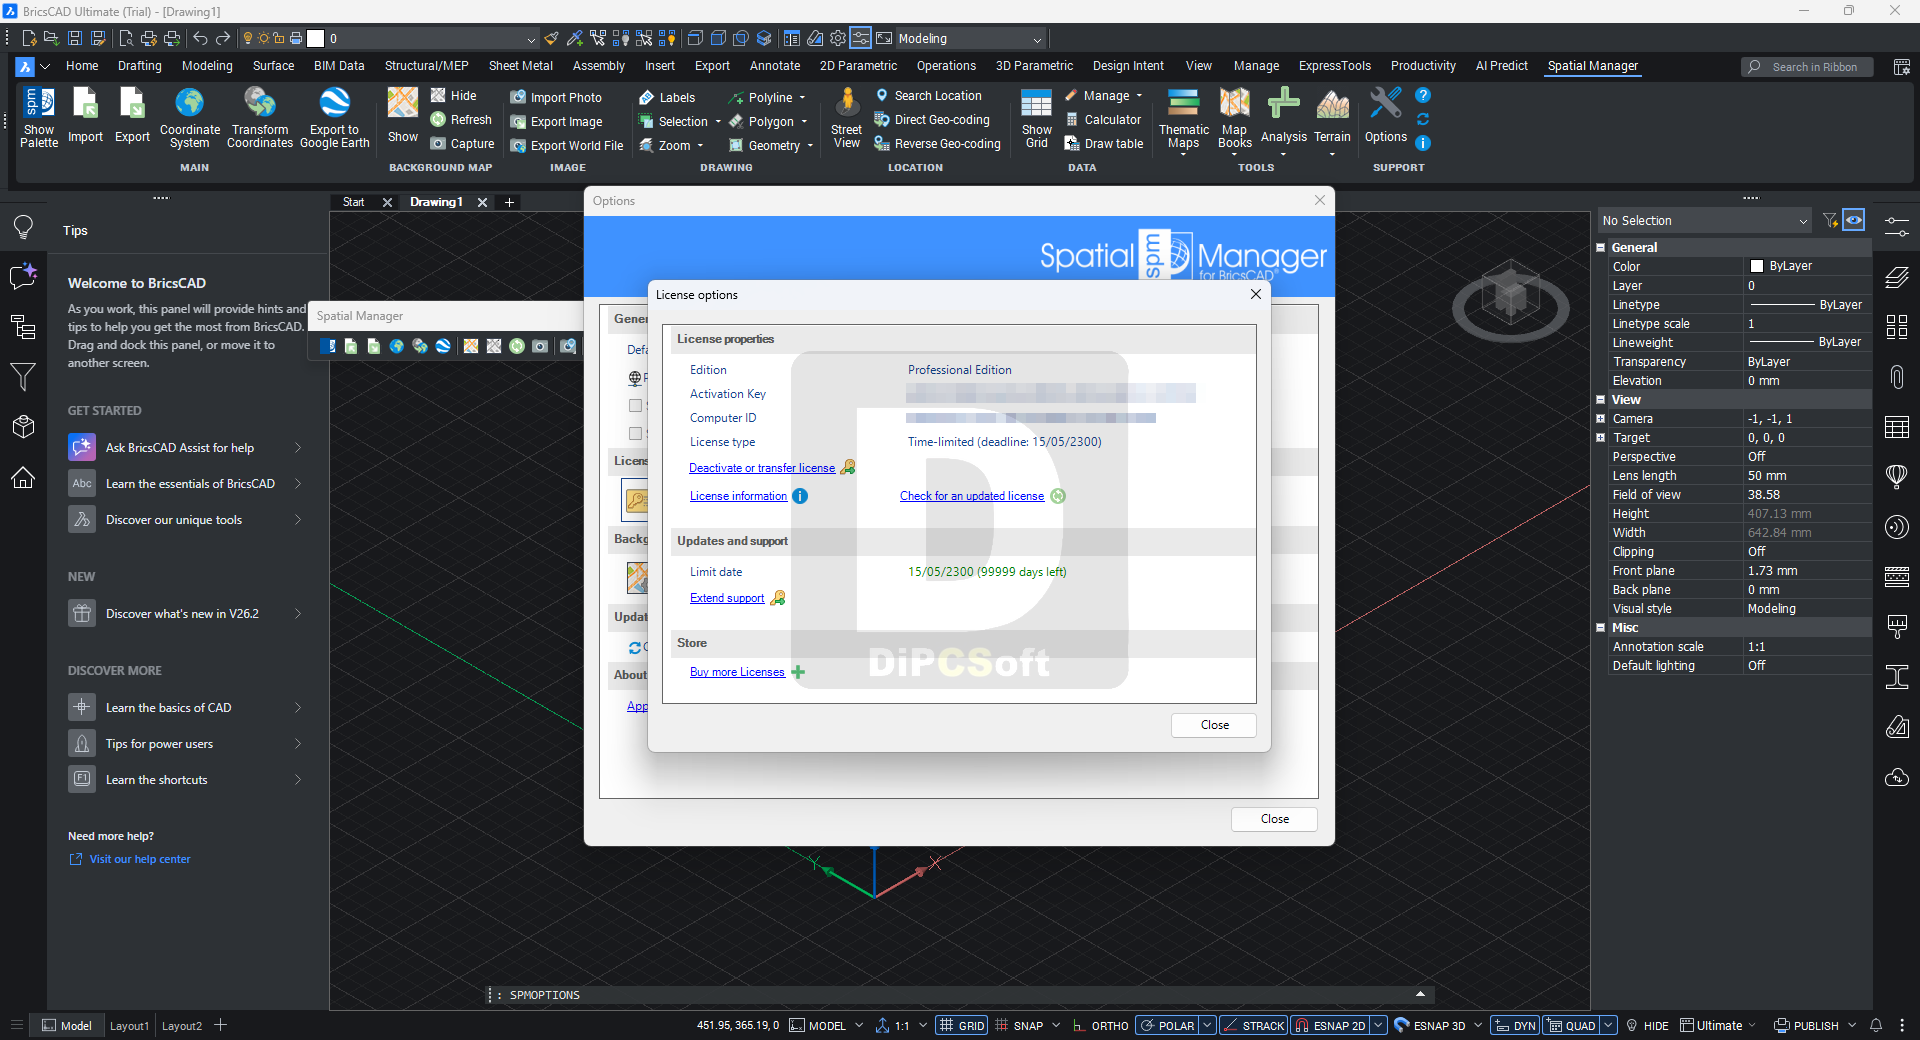Click the Show Grid icon
The image size is (1920, 1040).
point(1037,117)
